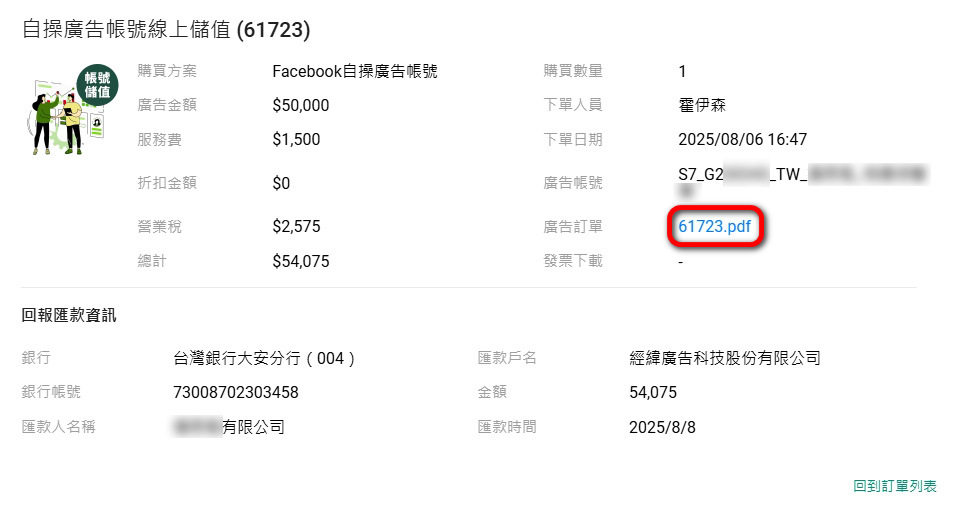Click the $1,500 service fee value
This screenshot has height=508, width=954.
(x=296, y=139)
